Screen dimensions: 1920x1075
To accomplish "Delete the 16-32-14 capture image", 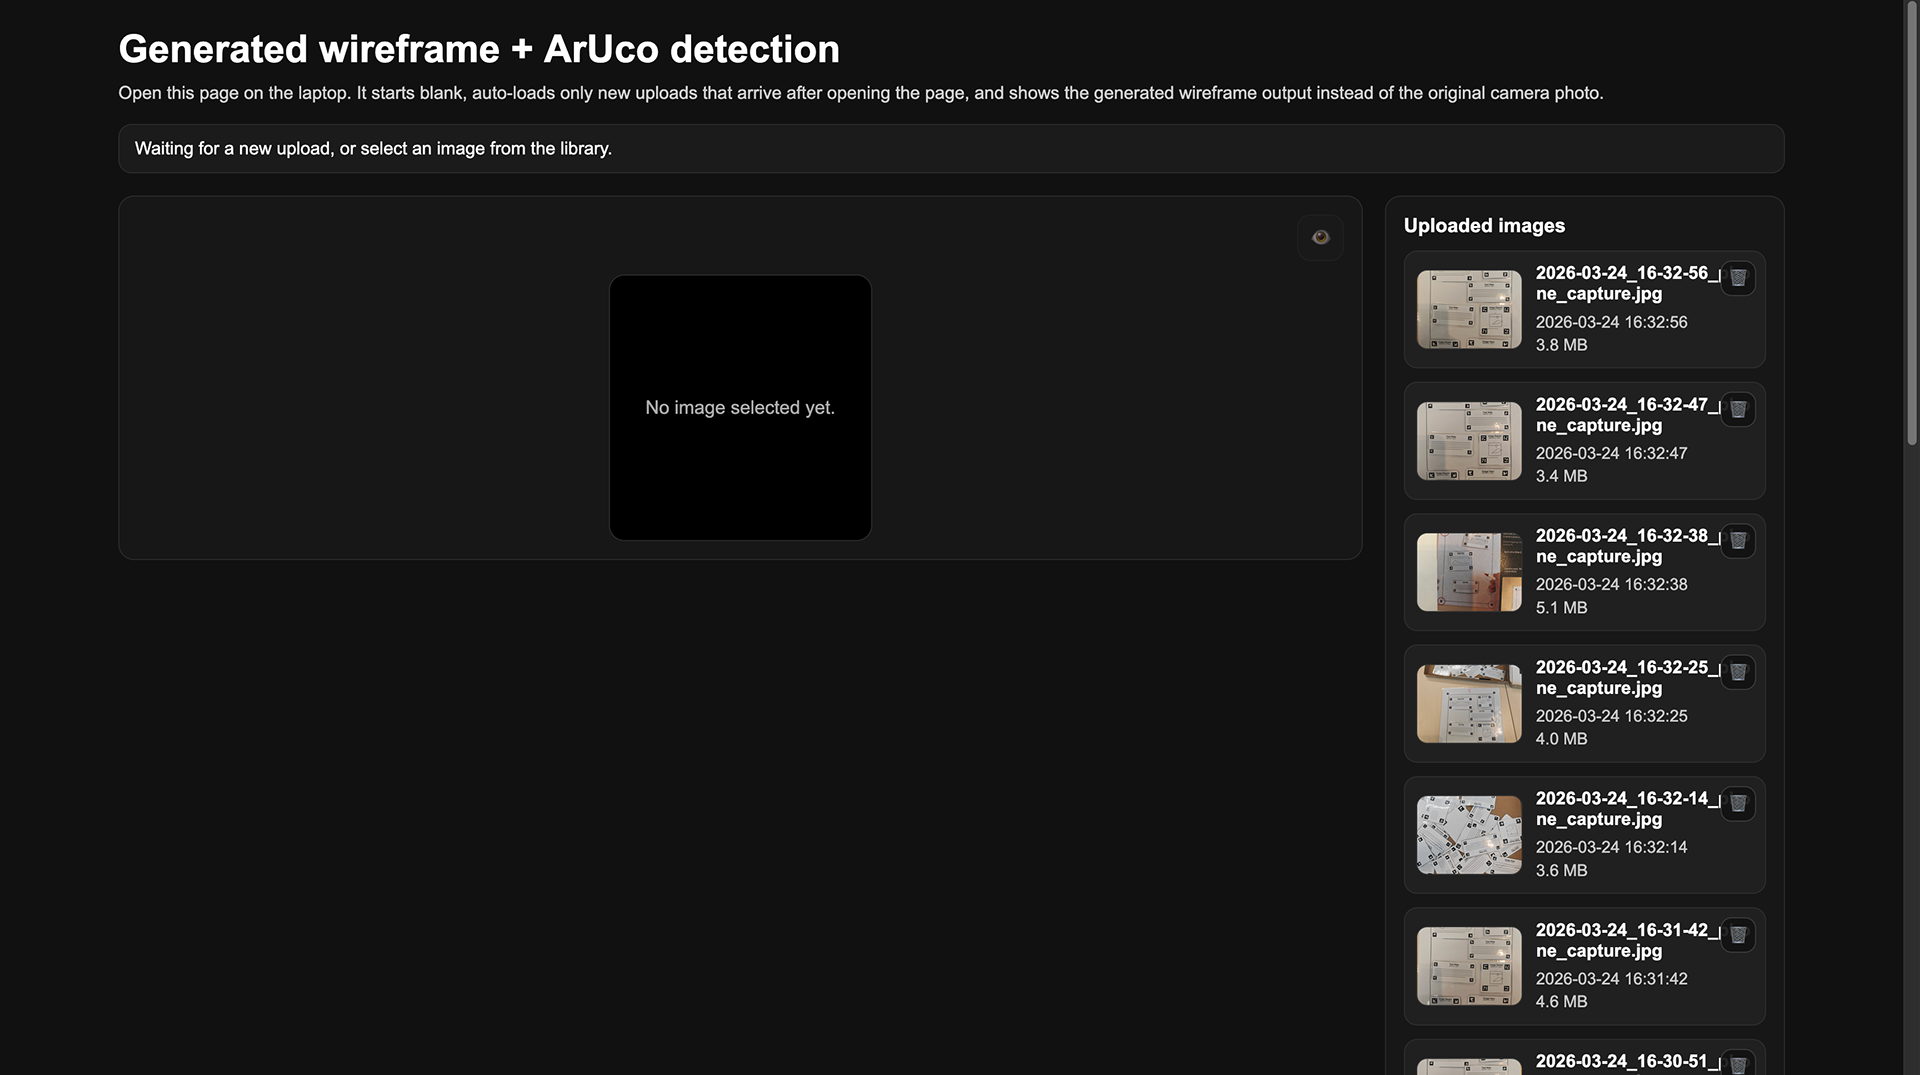I will click(x=1738, y=803).
